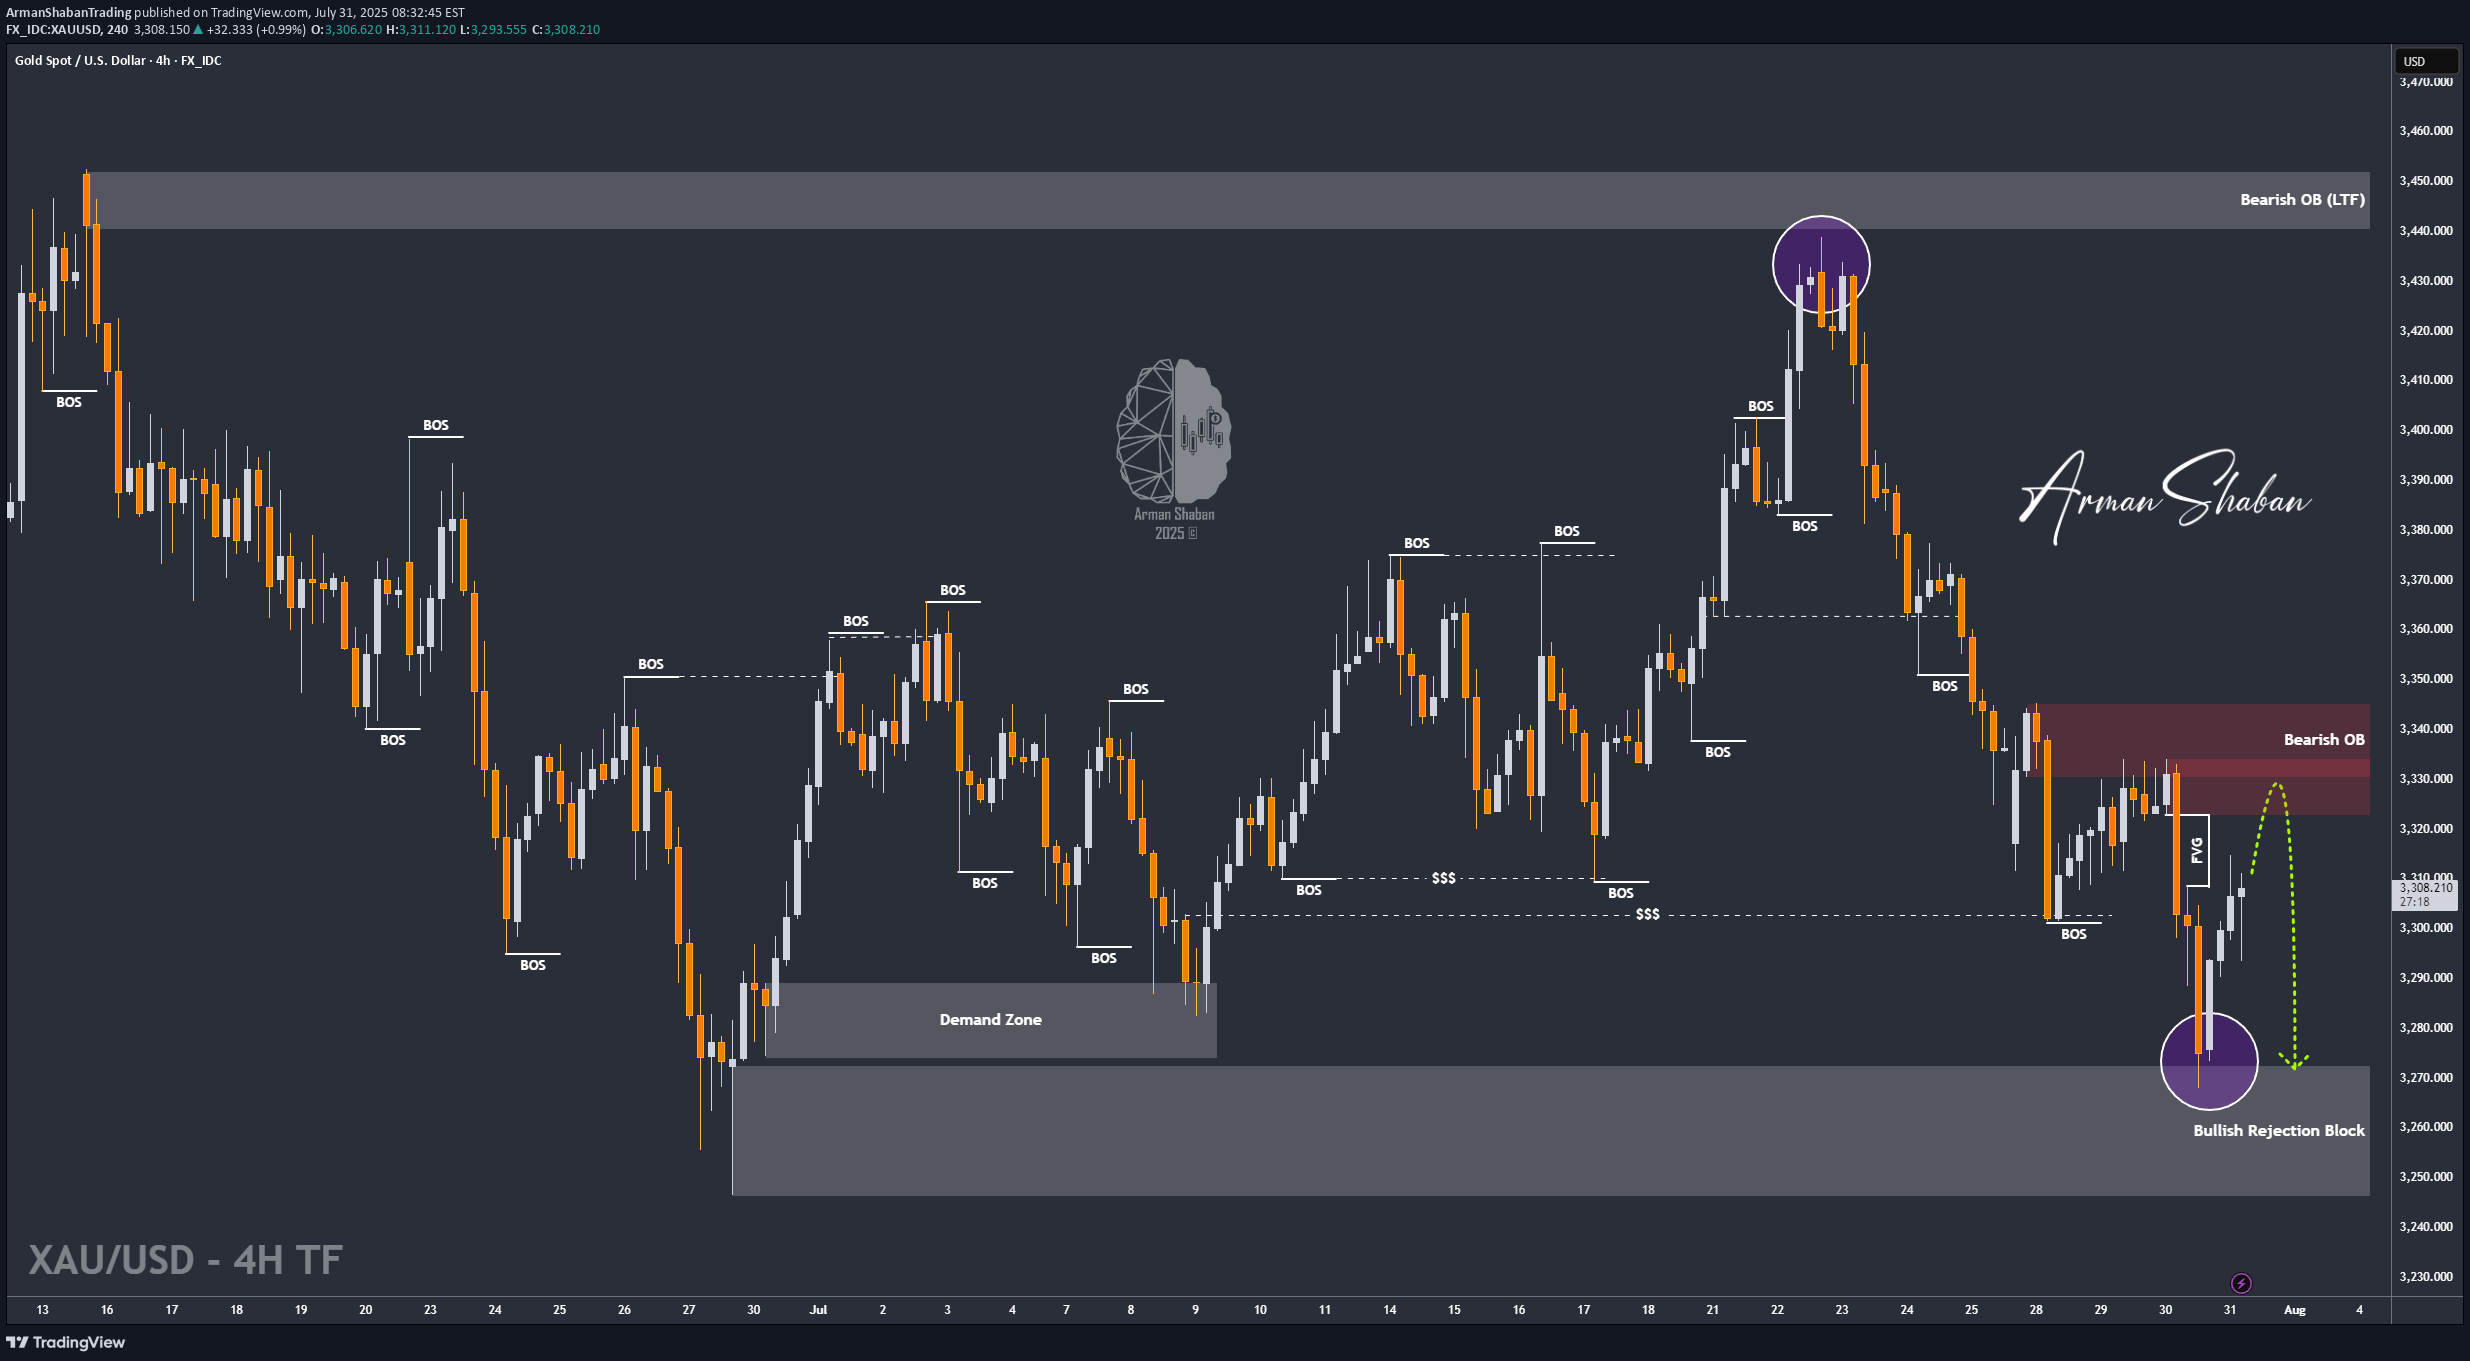Select the purple circle at the July 22 high
Image resolution: width=2470 pixels, height=1361 pixels.
[x=1821, y=265]
